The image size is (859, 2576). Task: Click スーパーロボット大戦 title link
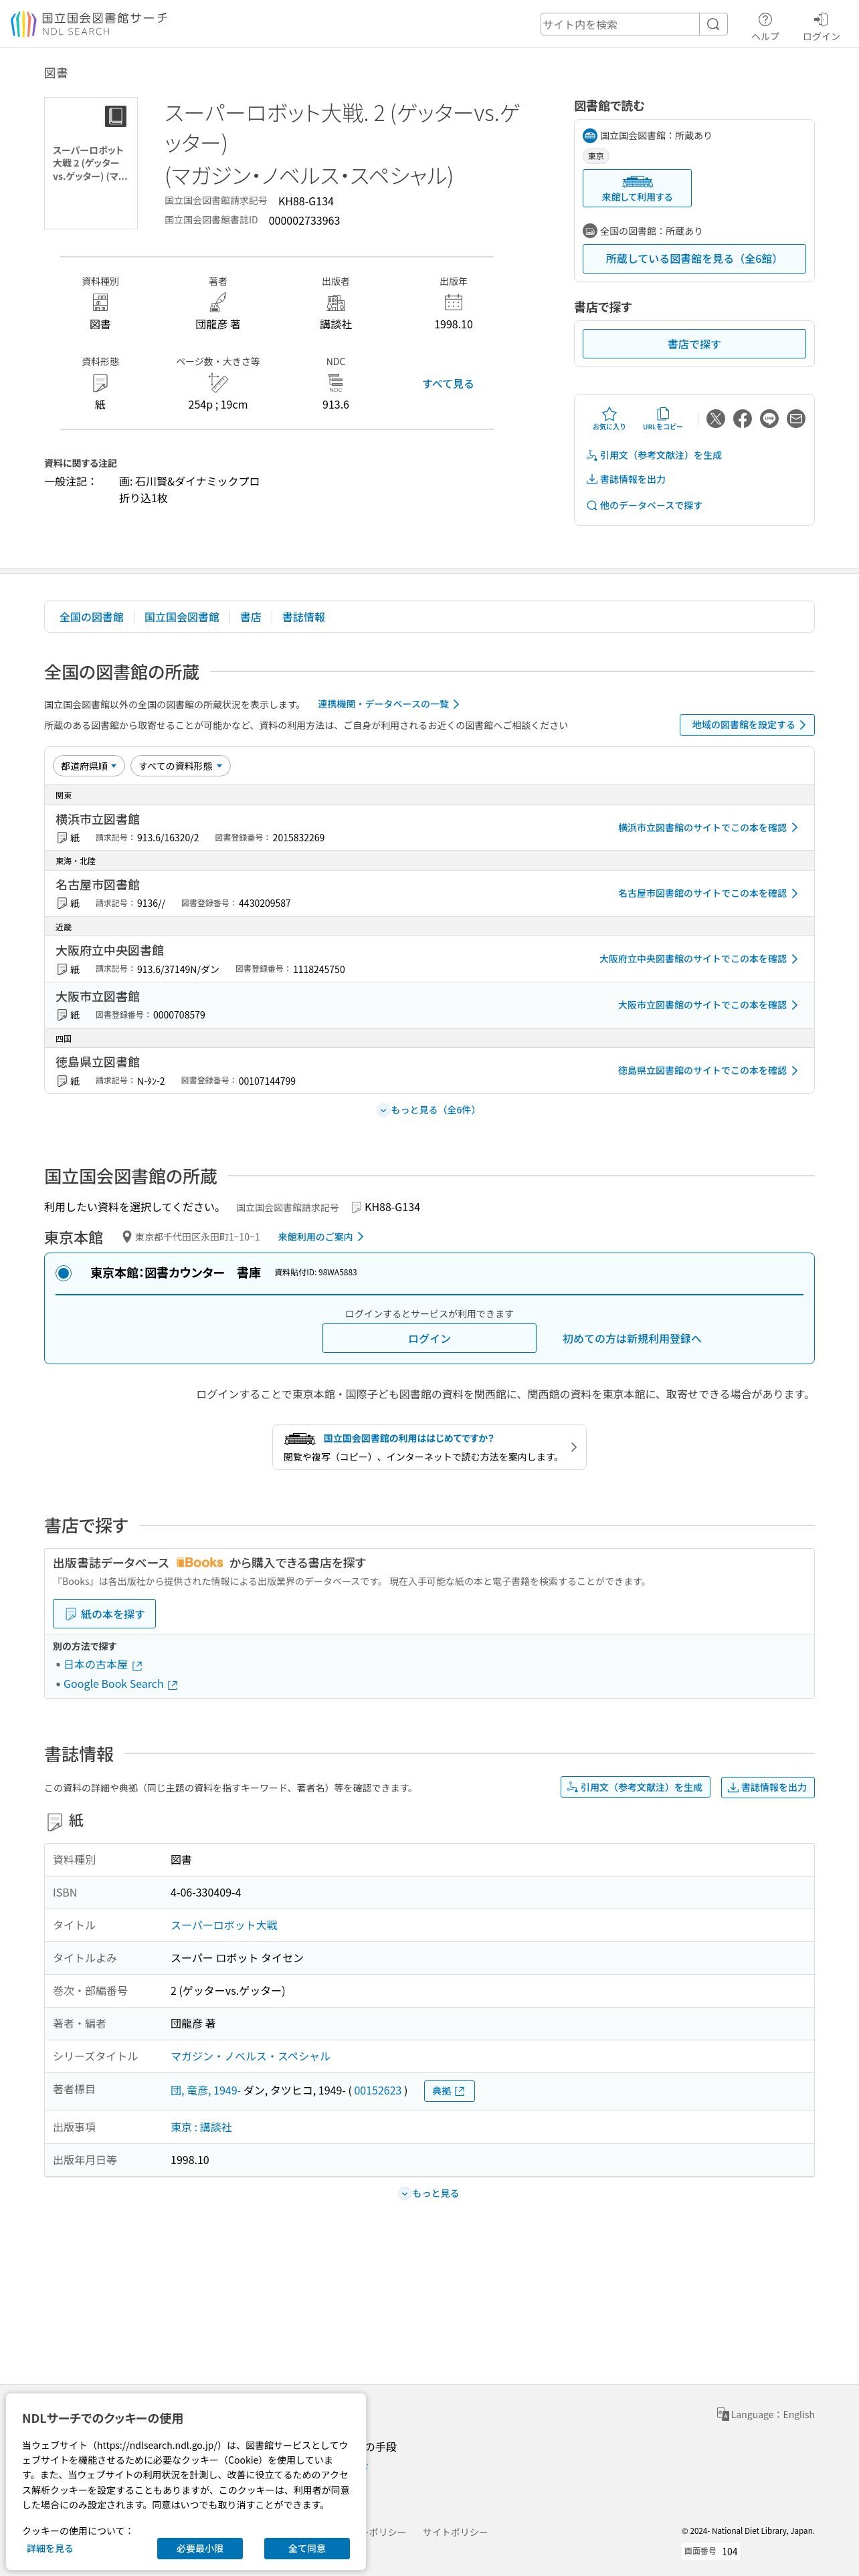[224, 1925]
